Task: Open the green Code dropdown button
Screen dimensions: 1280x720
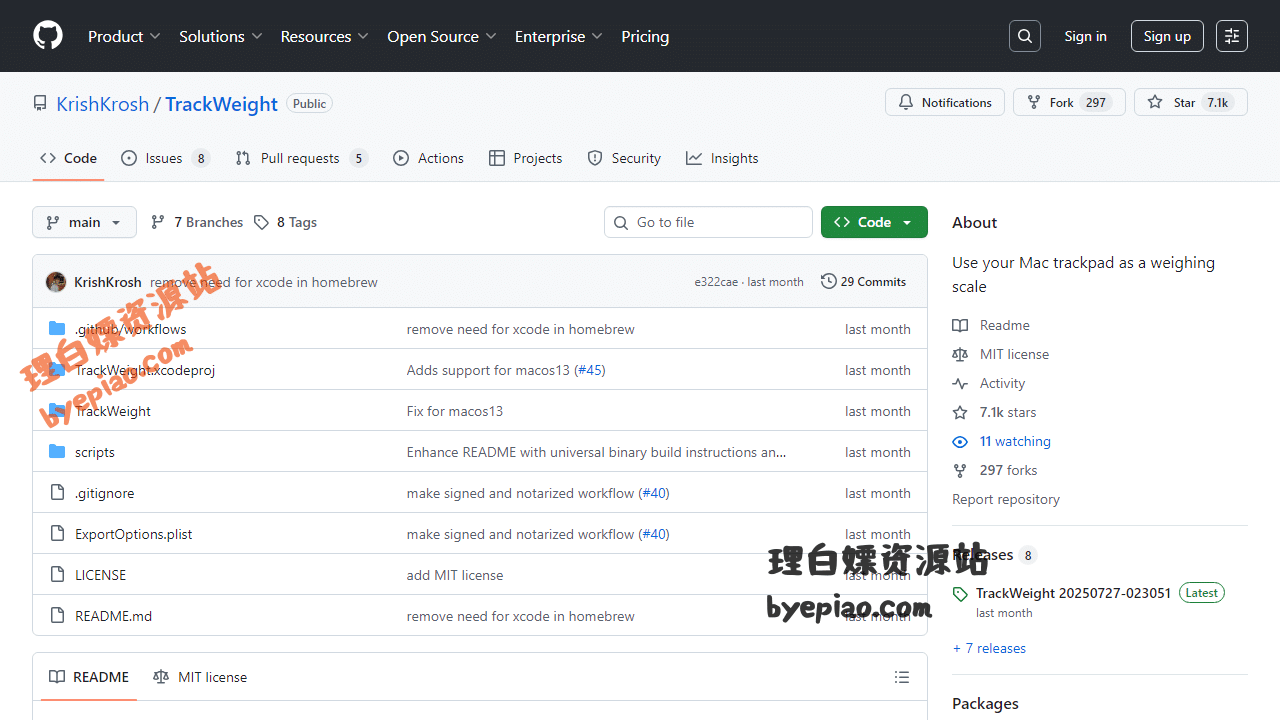Action: pos(874,222)
